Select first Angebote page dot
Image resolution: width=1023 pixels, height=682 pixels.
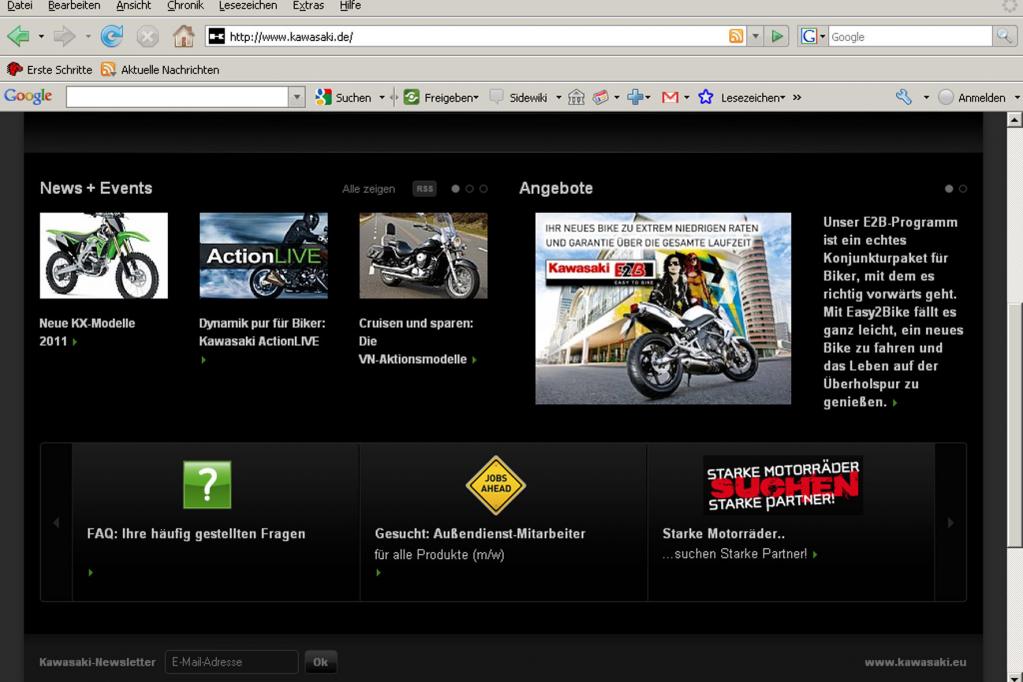pos(949,189)
